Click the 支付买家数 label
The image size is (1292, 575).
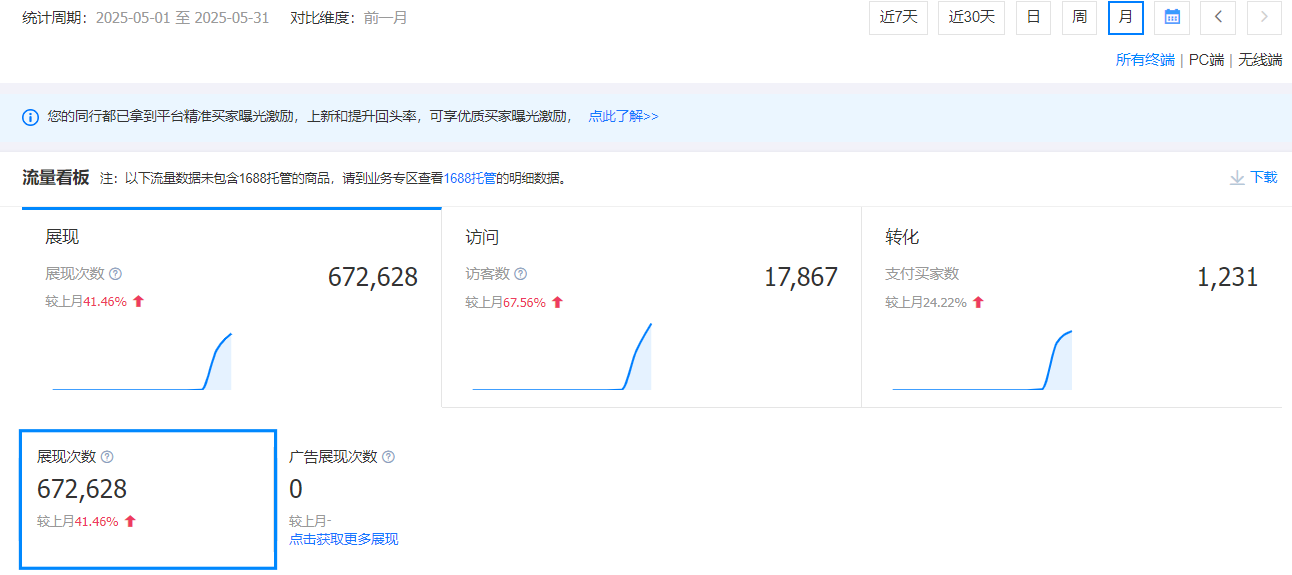922,274
